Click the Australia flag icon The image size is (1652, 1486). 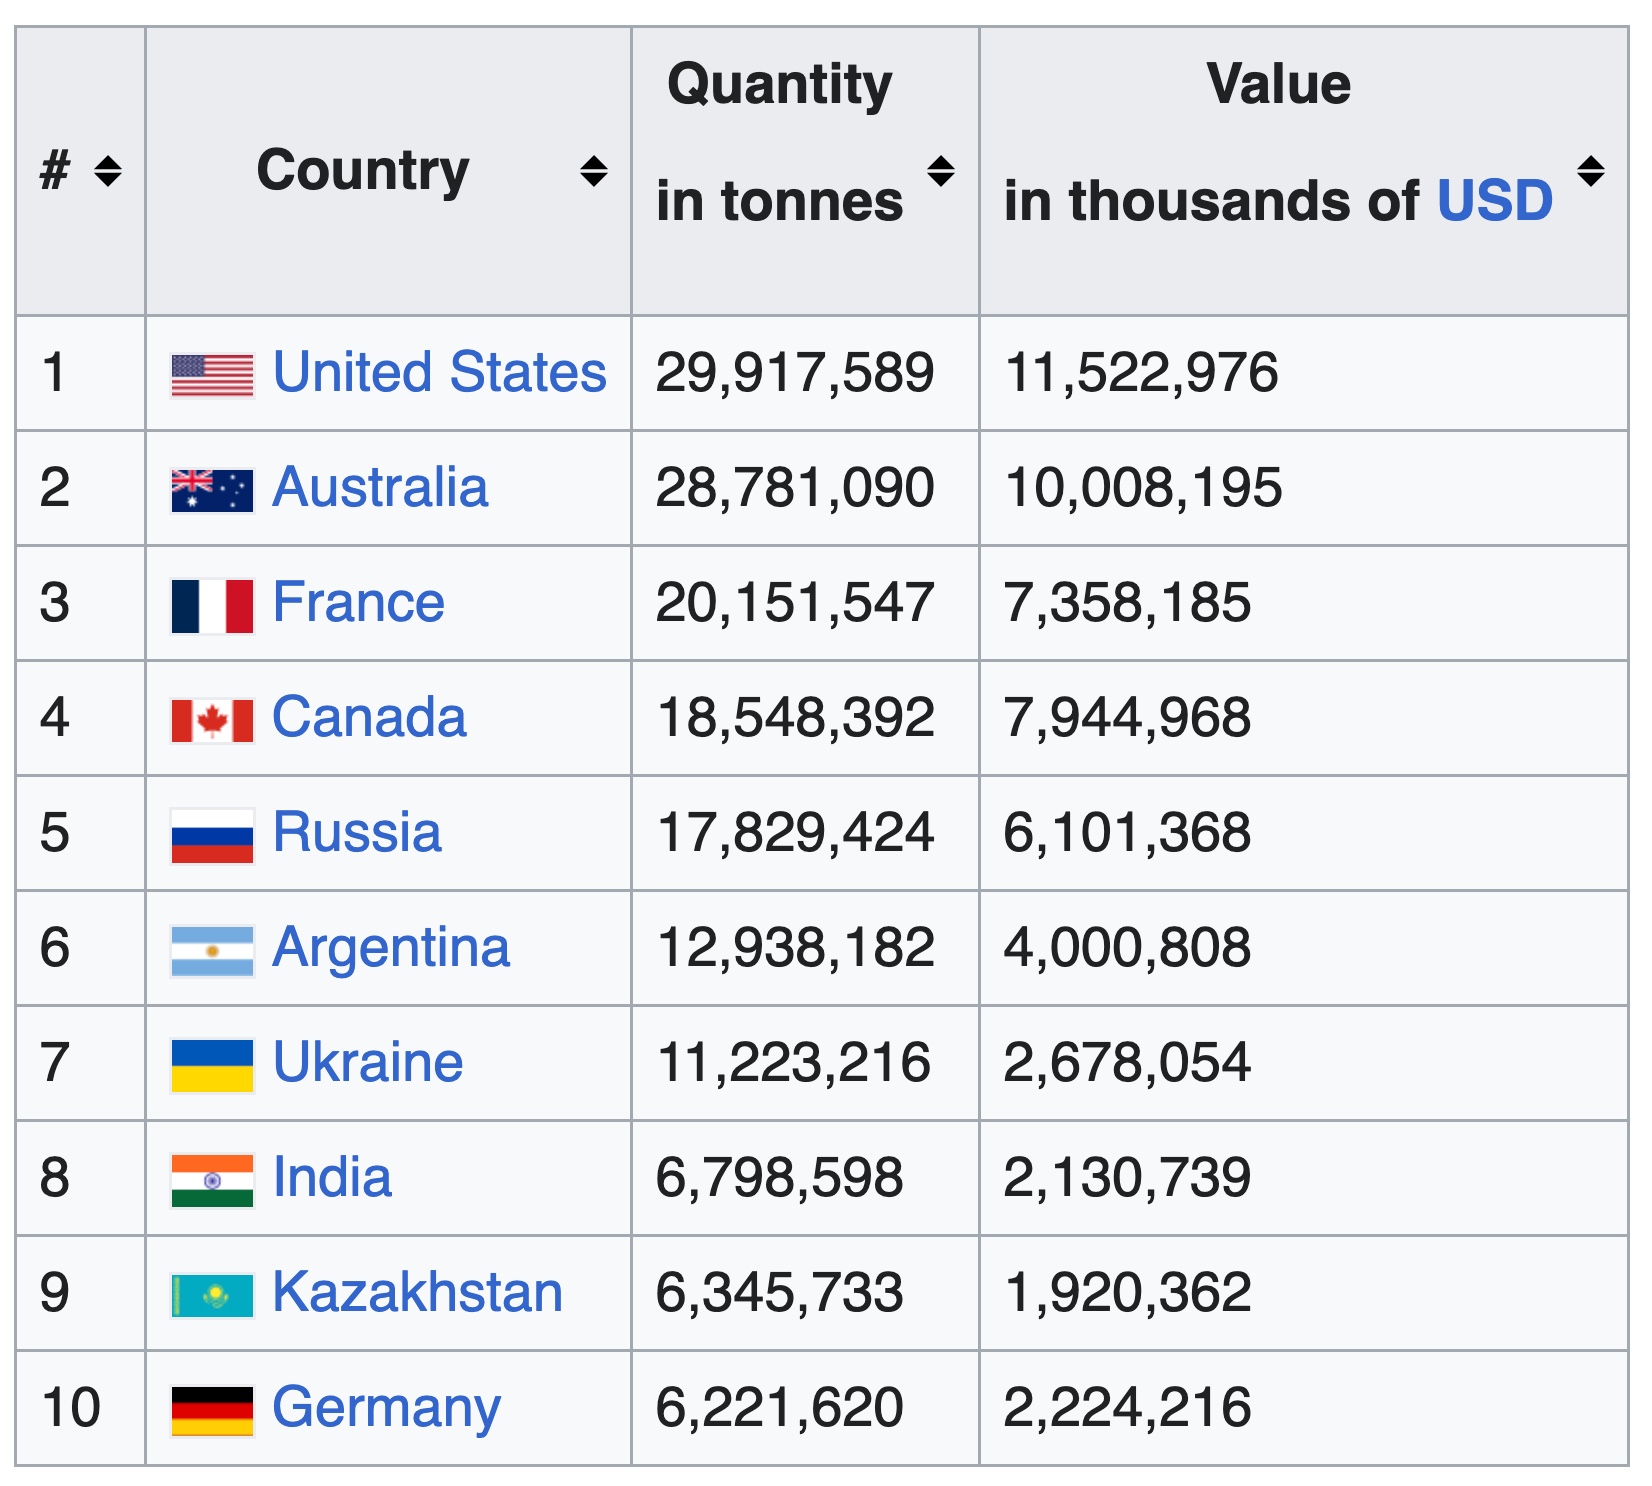click(x=212, y=491)
